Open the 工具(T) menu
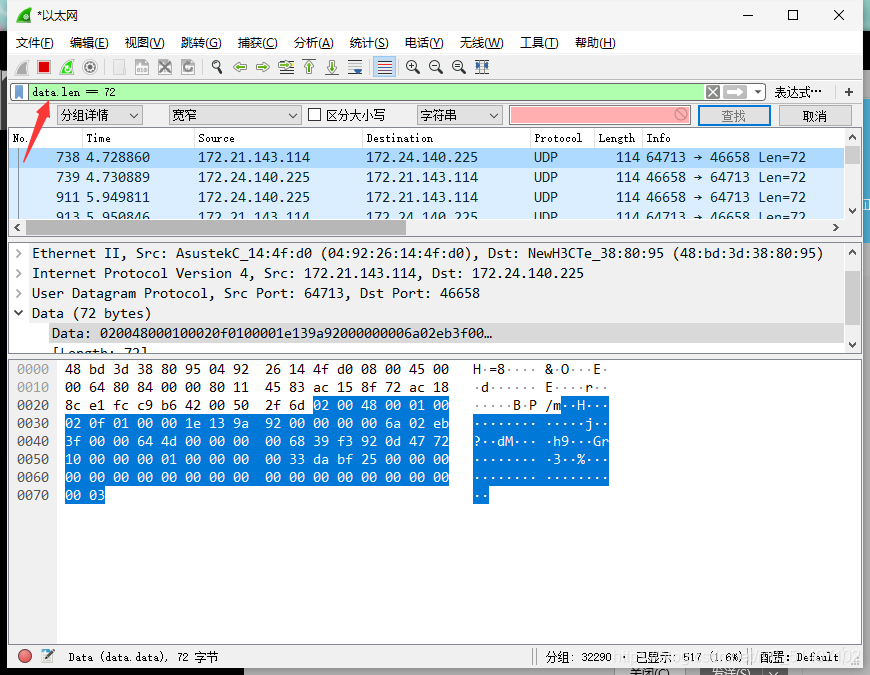Screen dimensions: 870x675 (x=539, y=43)
